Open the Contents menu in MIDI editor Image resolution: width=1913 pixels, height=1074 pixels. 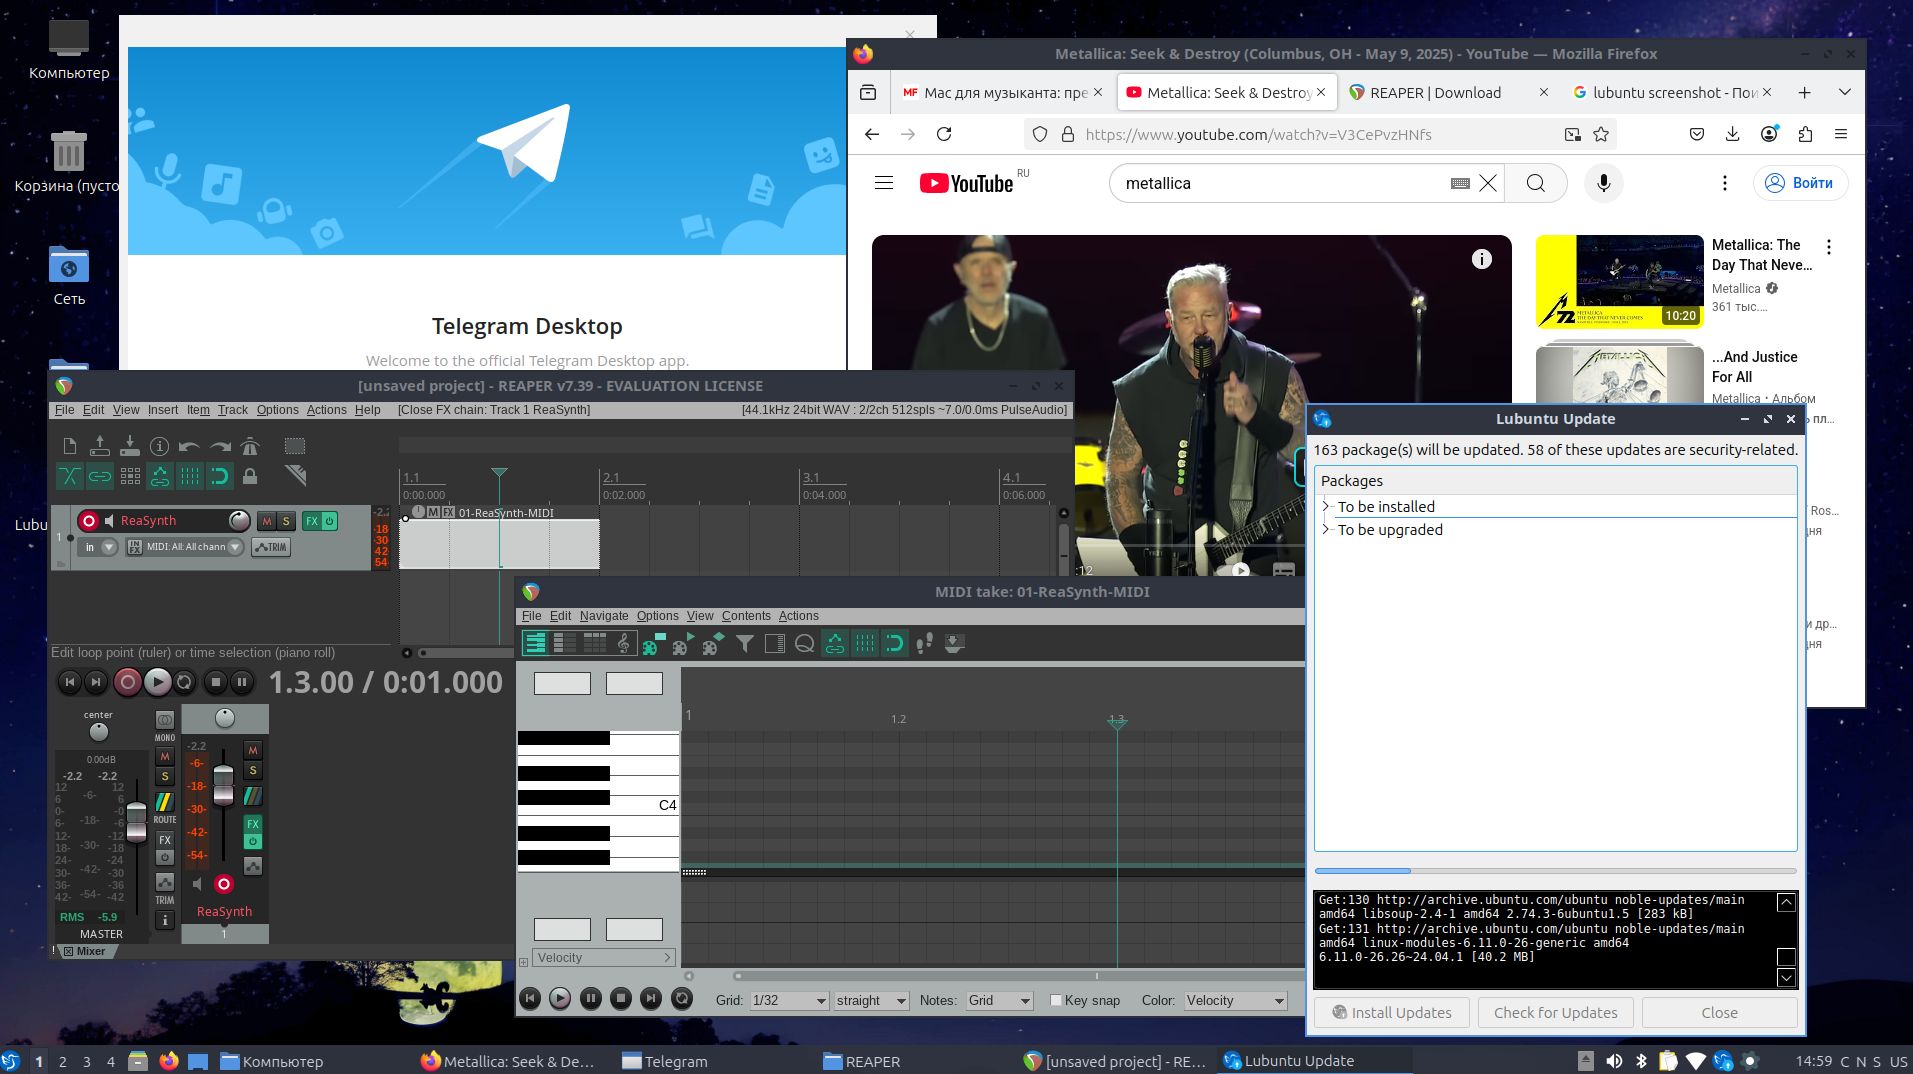click(x=746, y=616)
